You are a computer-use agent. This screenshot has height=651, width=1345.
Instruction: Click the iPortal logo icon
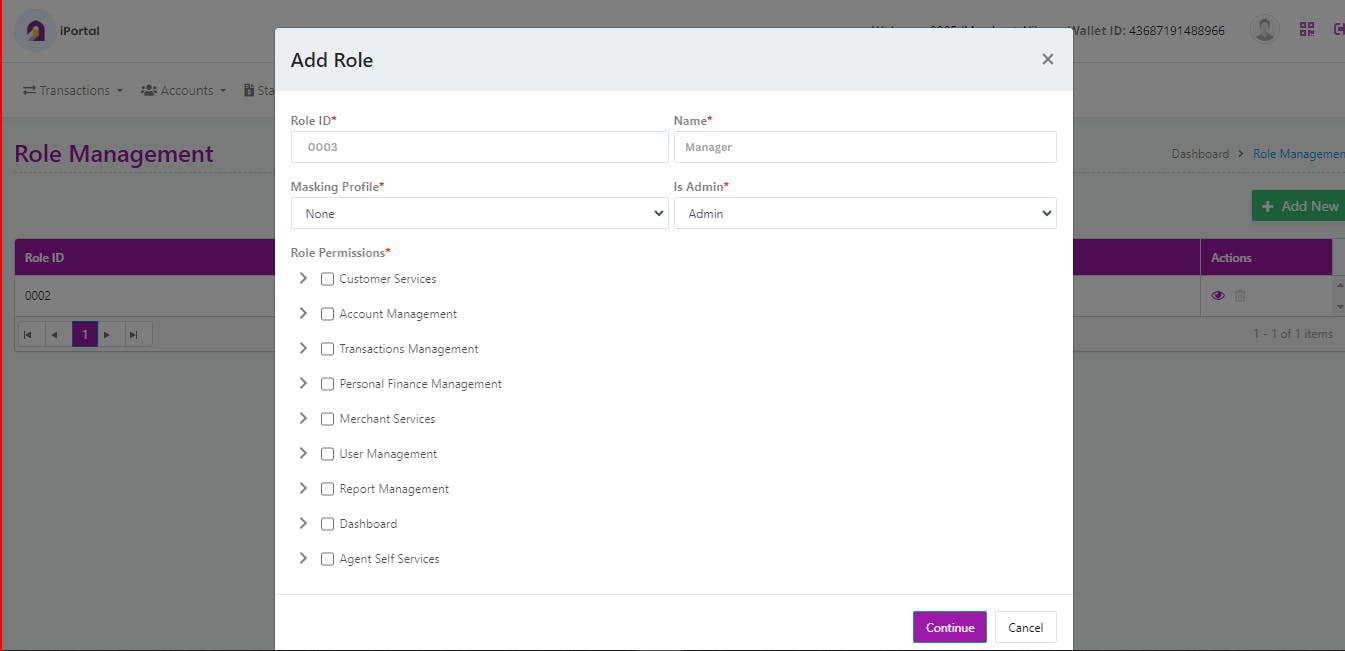pyautogui.click(x=36, y=31)
